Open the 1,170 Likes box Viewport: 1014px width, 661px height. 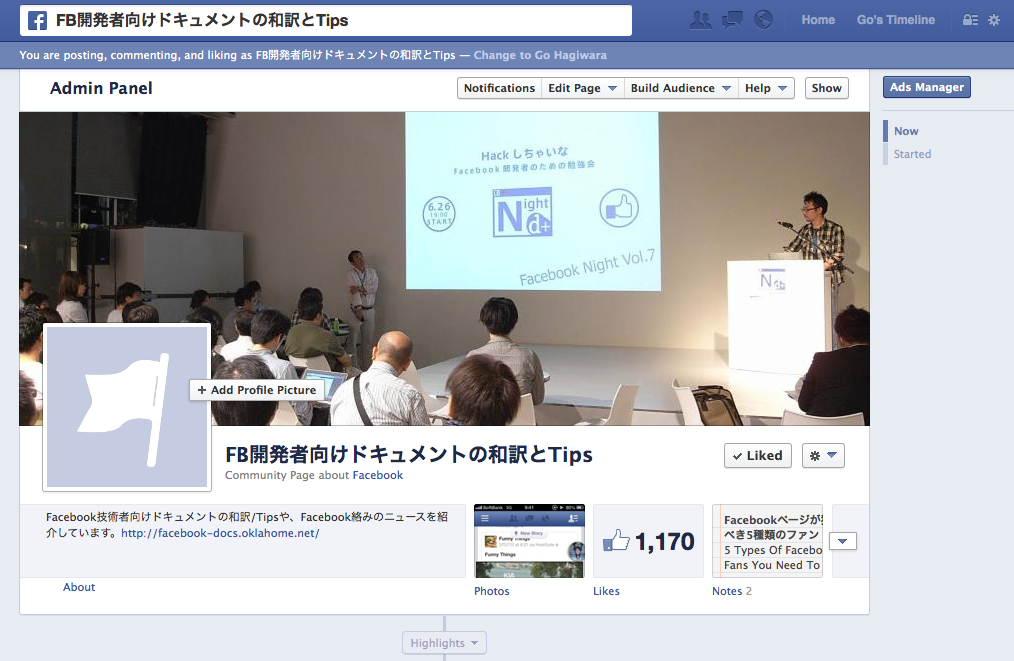coord(648,541)
